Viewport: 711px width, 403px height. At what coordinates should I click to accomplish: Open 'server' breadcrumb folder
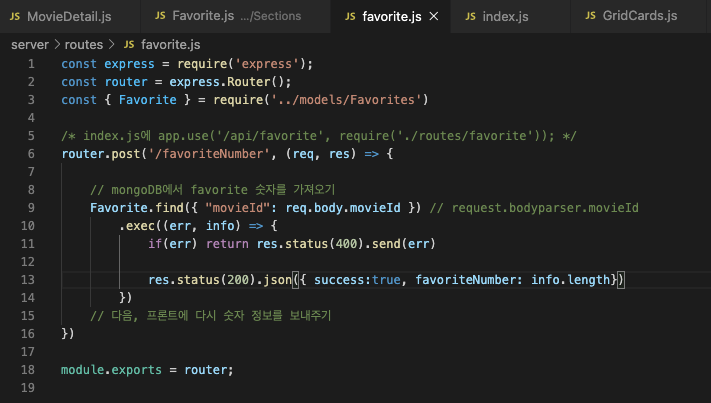pos(30,44)
